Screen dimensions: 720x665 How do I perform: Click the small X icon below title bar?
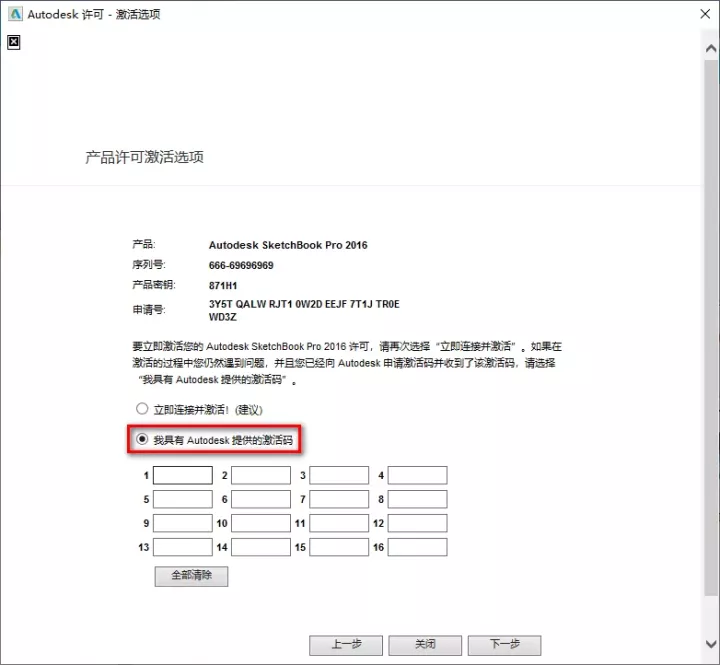click(13, 42)
